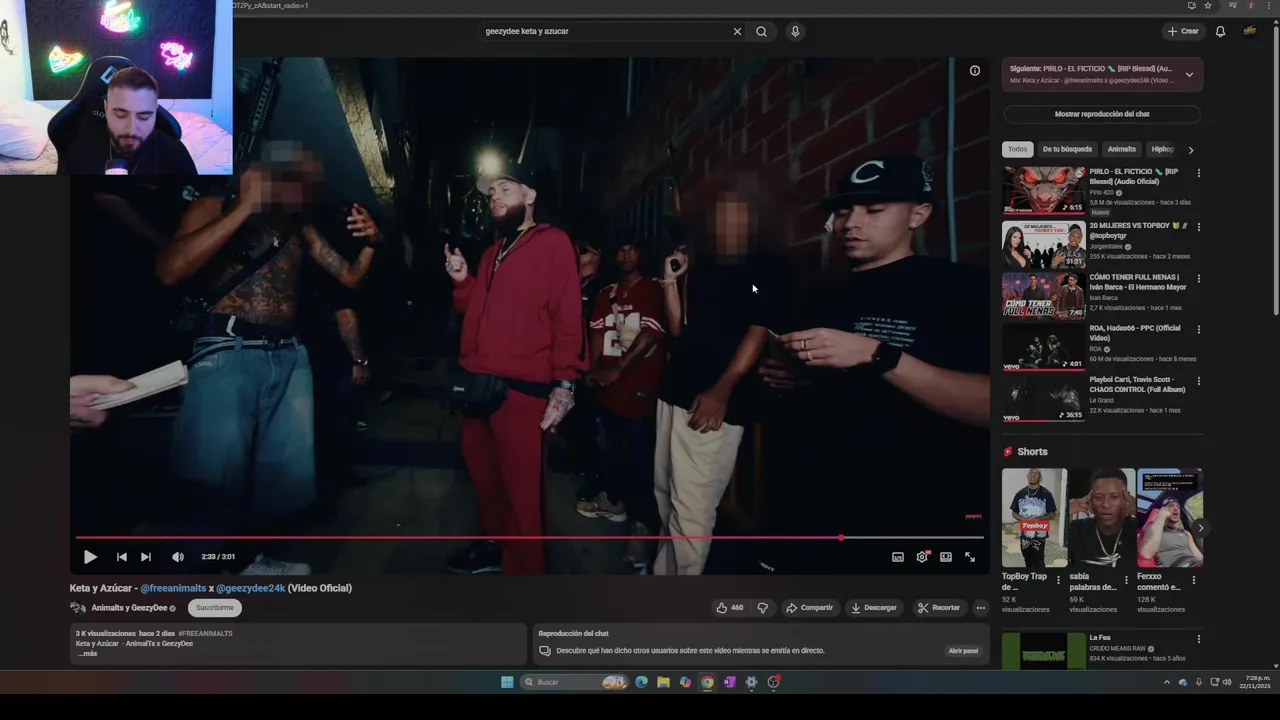Viewport: 1280px width, 720px height.
Task: Open PIRLO - EL FICTICIO video thumbnail
Action: pyautogui.click(x=1043, y=190)
